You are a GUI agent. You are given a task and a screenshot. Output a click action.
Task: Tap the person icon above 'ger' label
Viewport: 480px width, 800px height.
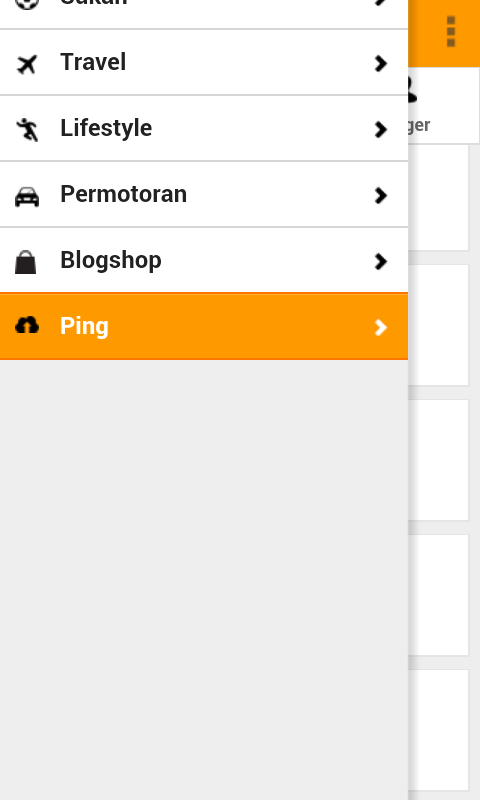(x=412, y=90)
